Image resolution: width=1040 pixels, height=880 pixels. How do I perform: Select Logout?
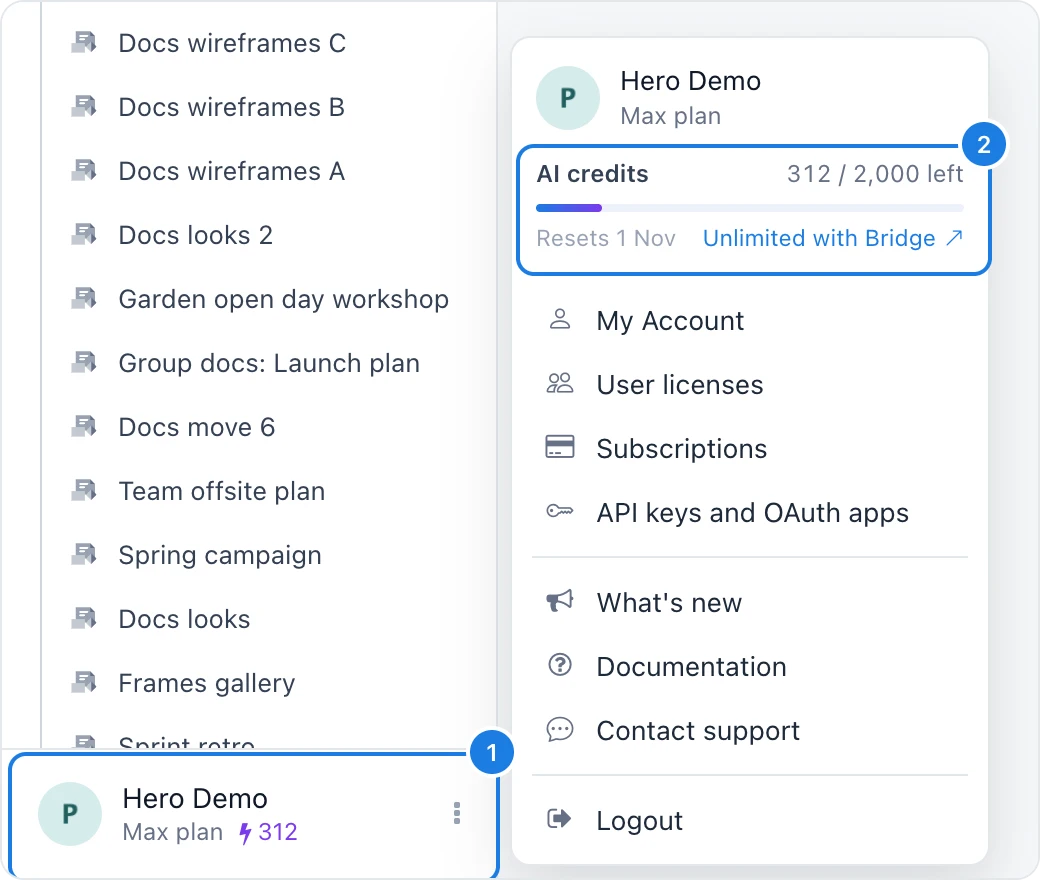pyautogui.click(x=749, y=820)
